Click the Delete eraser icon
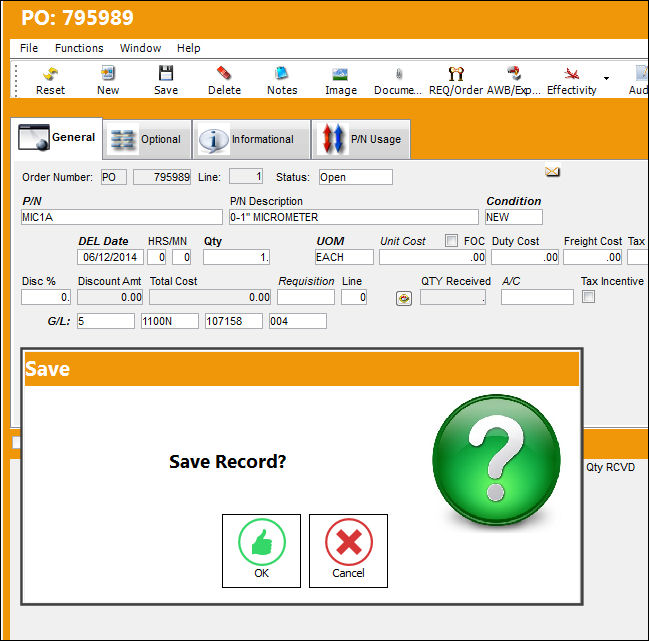This screenshot has height=641, width=649. [x=224, y=73]
